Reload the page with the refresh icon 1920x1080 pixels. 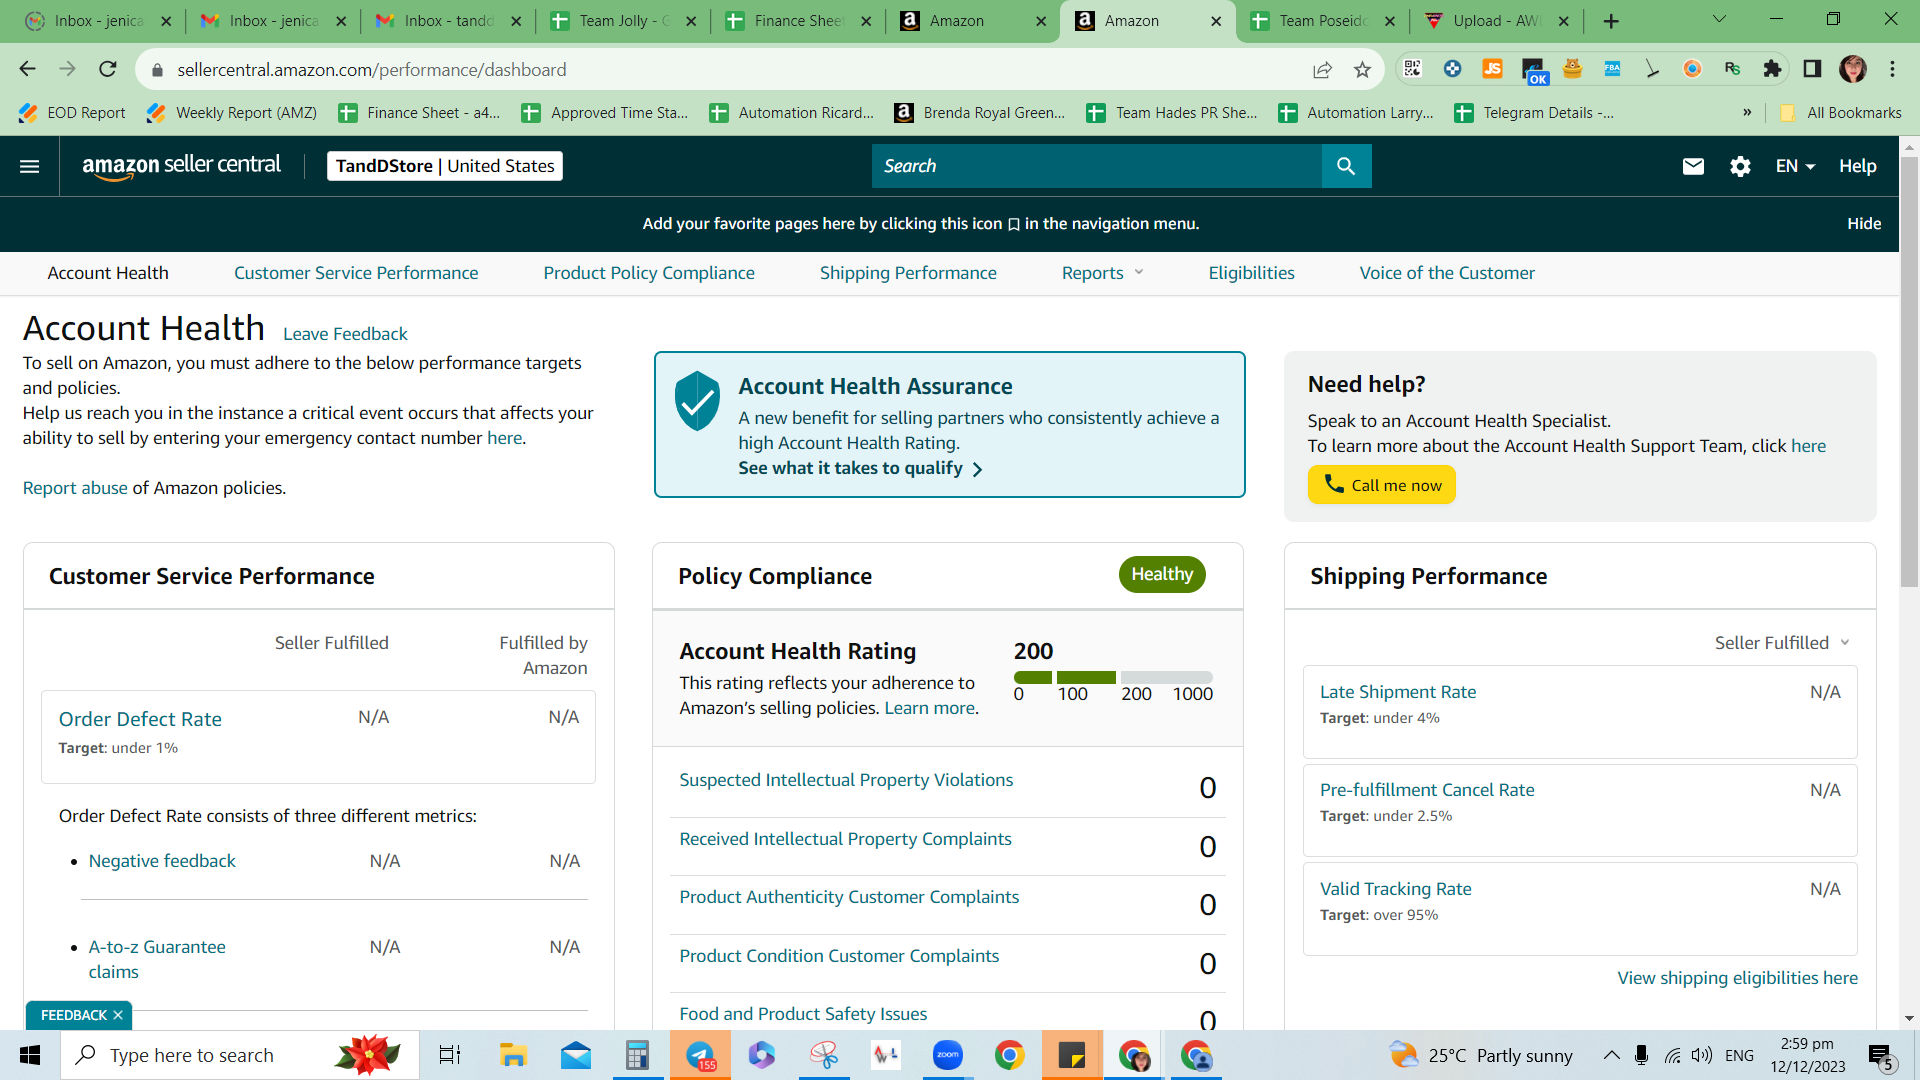click(x=108, y=69)
